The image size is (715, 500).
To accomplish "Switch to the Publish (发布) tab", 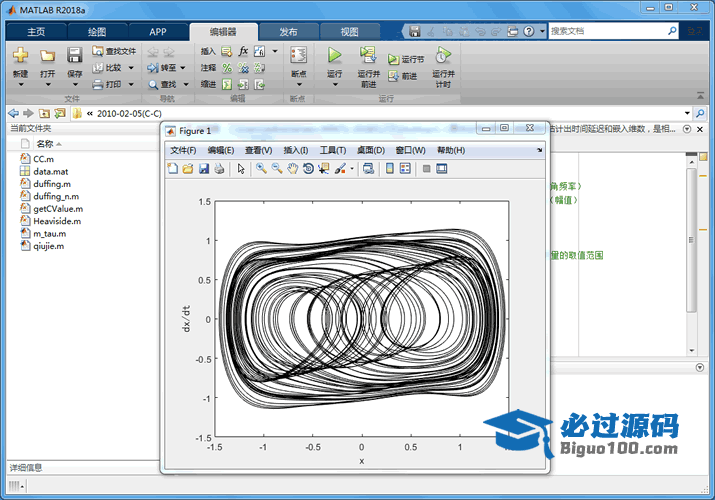I will click(x=288, y=32).
